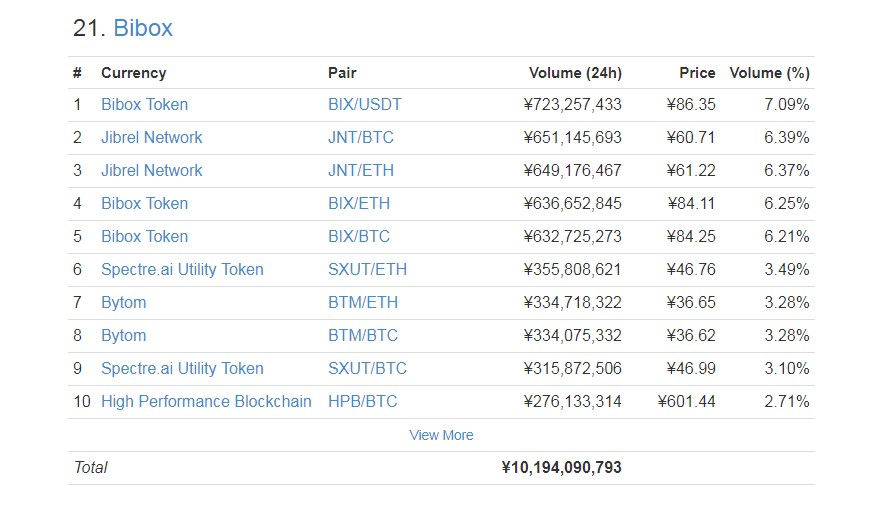The image size is (875, 509).
Task: Open the BIX/ETH pair link
Action: (x=359, y=203)
